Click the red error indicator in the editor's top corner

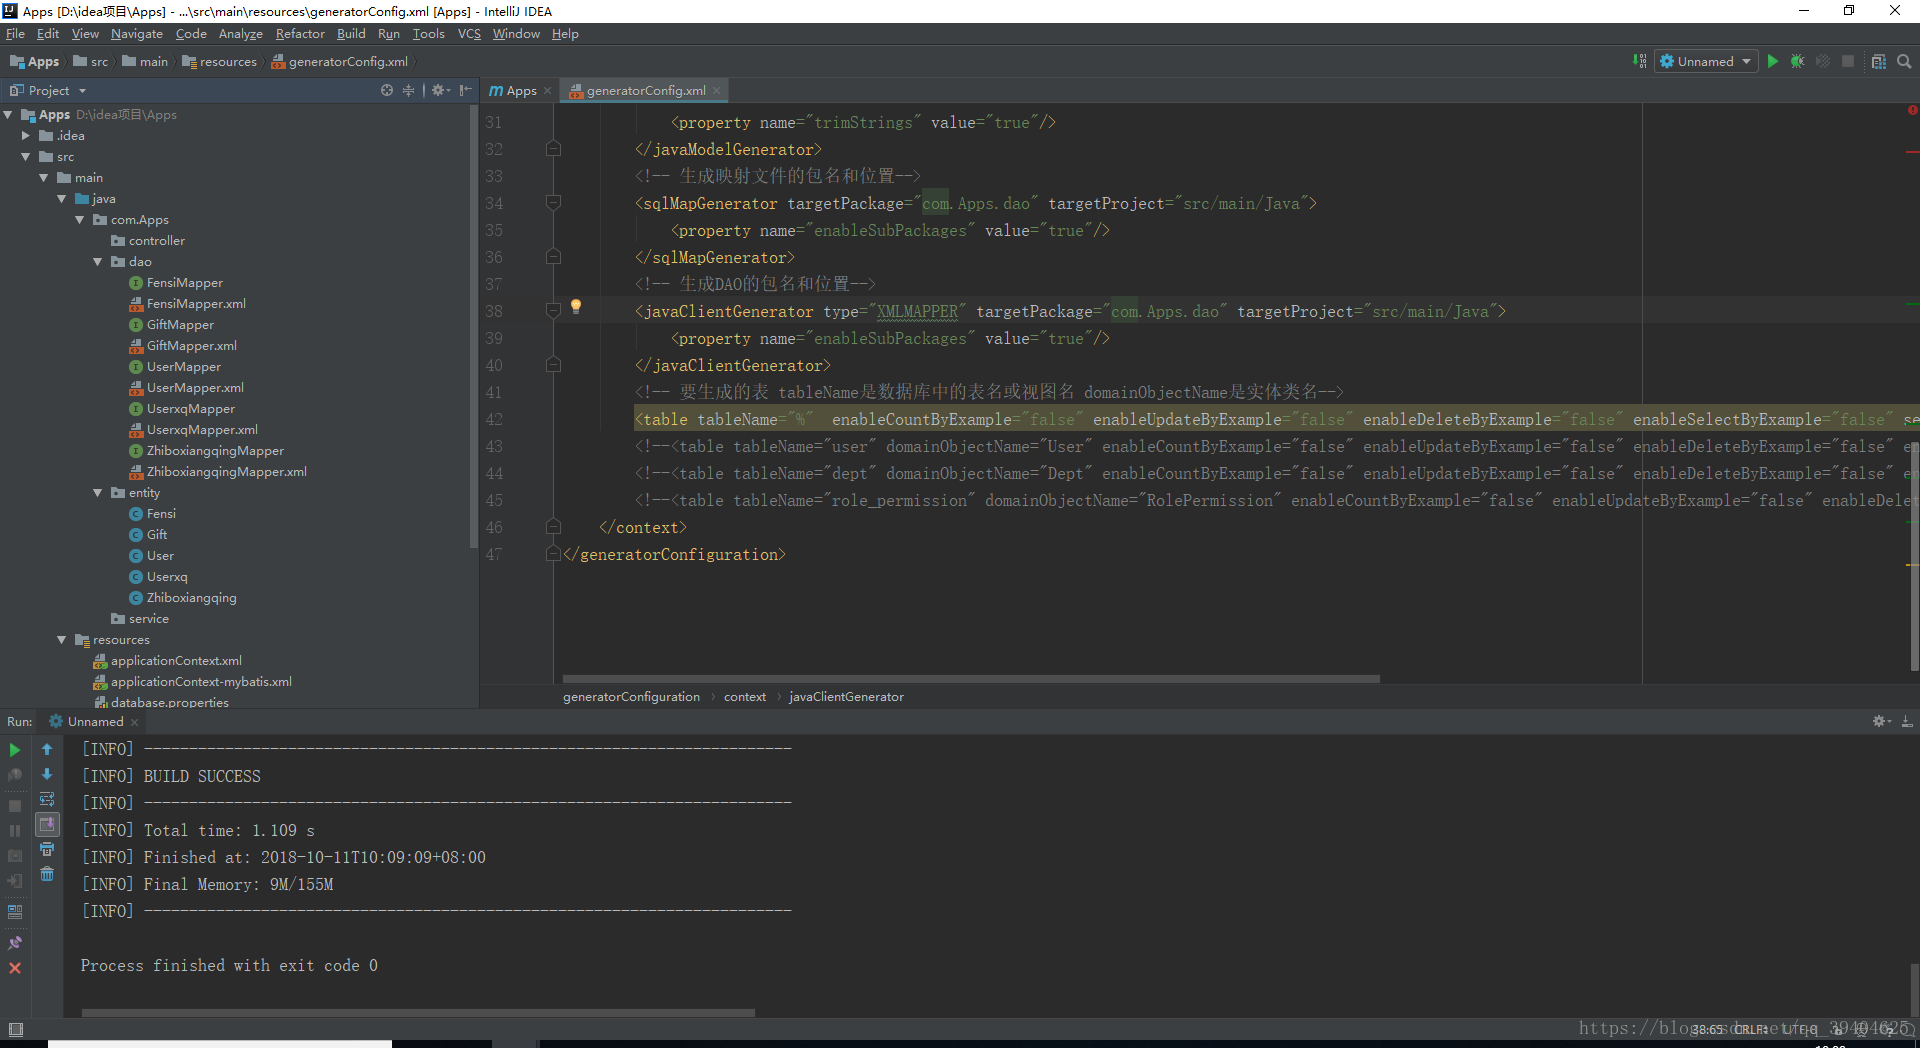point(1912,110)
